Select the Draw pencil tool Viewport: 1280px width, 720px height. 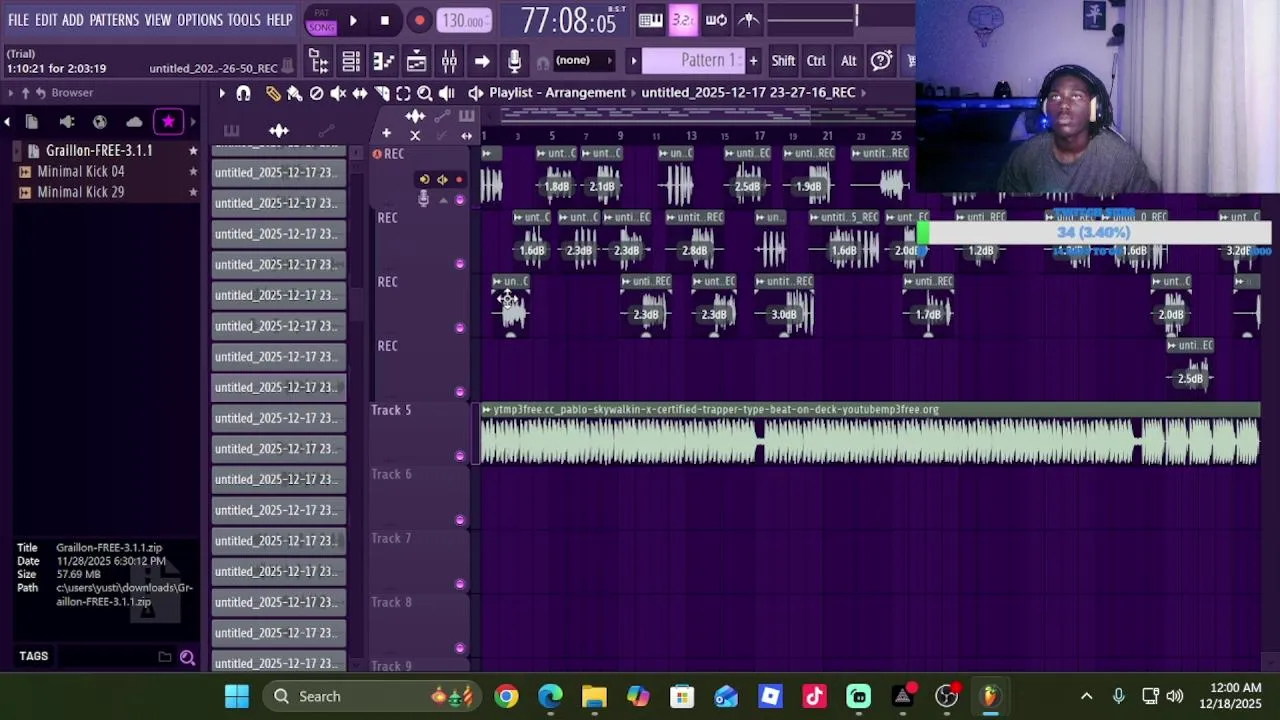pos(273,93)
